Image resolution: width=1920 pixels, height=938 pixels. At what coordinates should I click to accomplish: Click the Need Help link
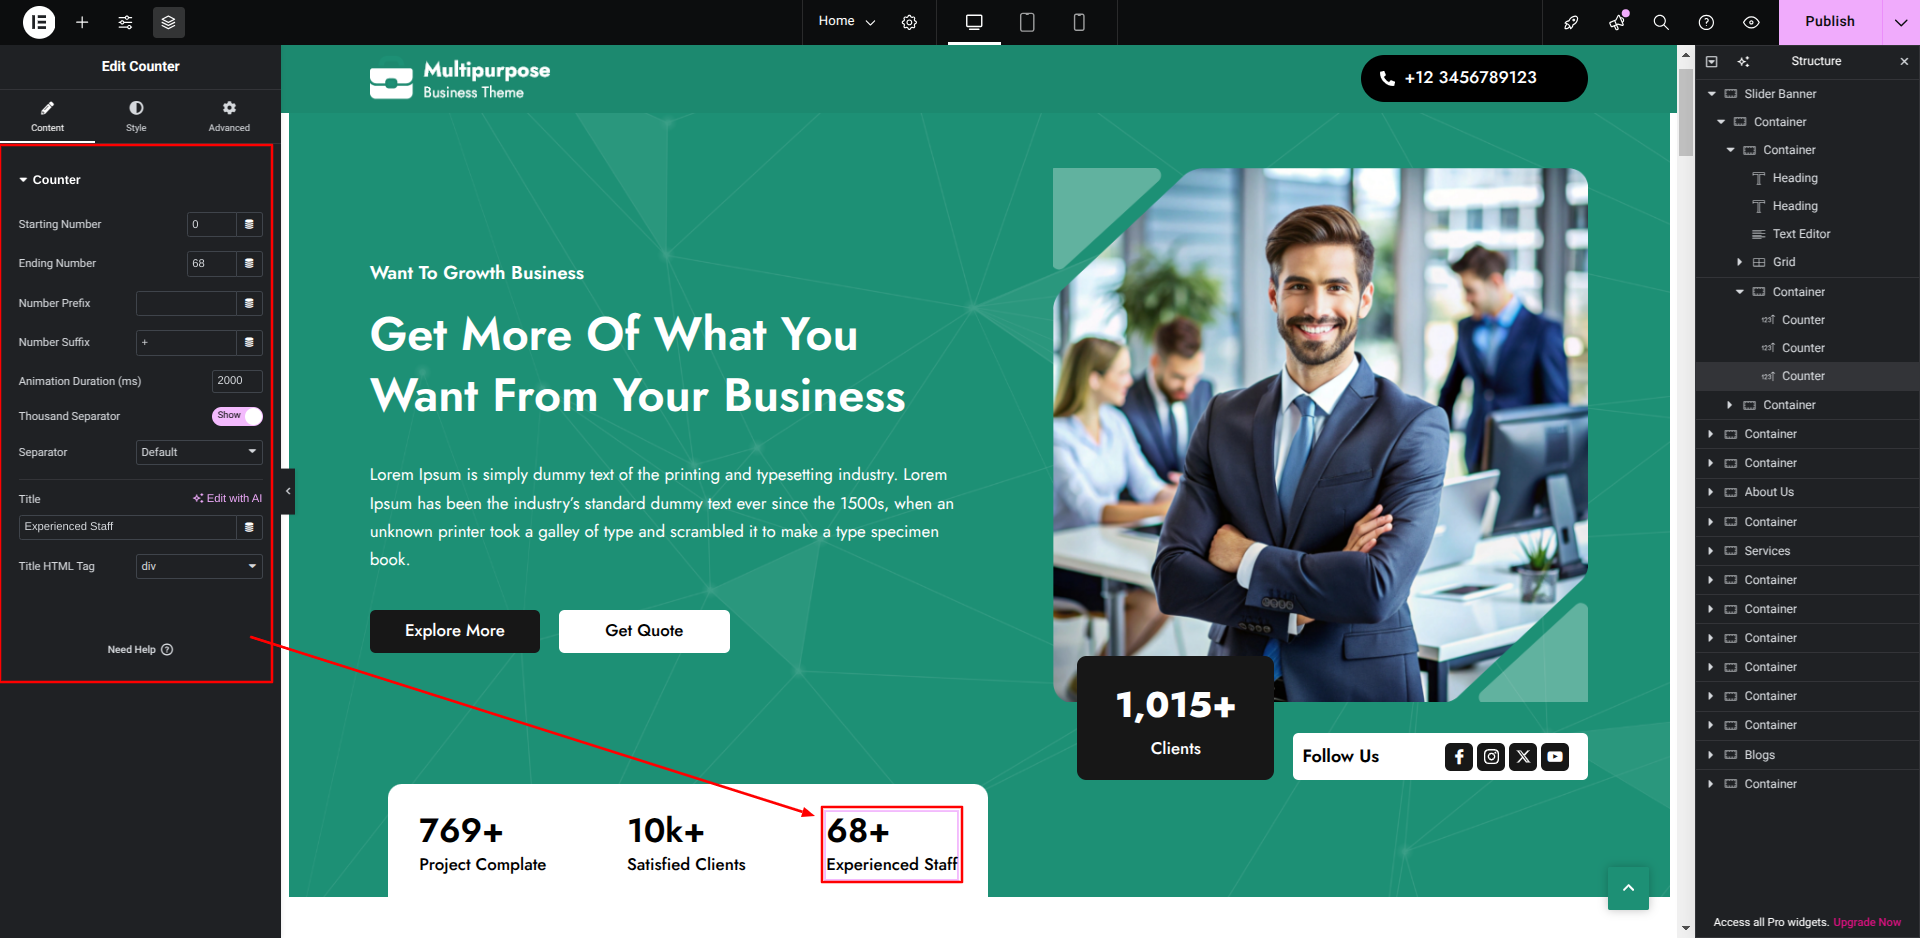pos(140,650)
